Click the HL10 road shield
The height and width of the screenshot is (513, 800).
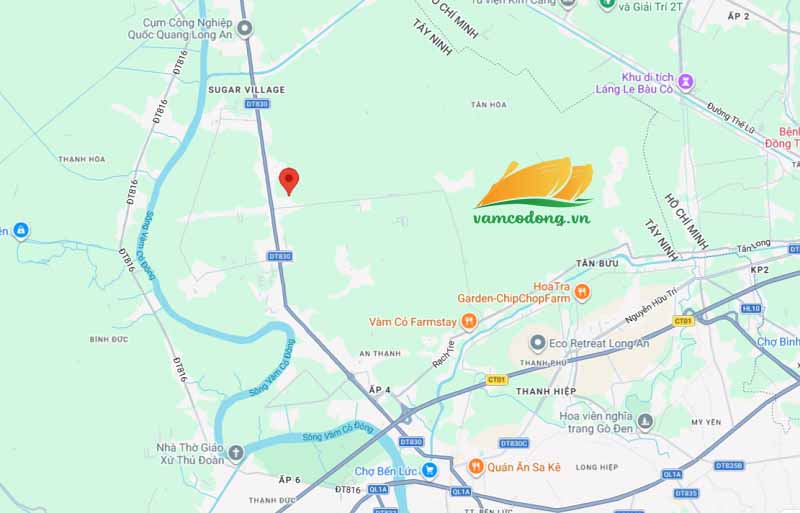pyautogui.click(x=751, y=308)
